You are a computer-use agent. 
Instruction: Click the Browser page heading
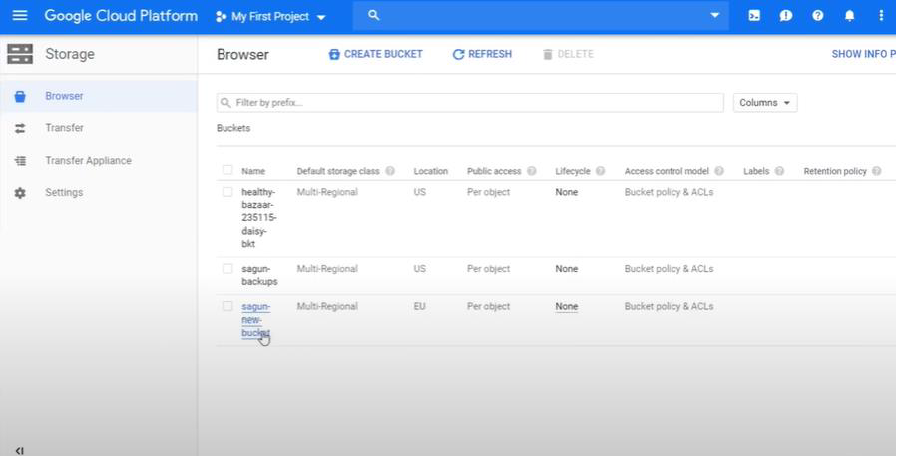tap(243, 55)
